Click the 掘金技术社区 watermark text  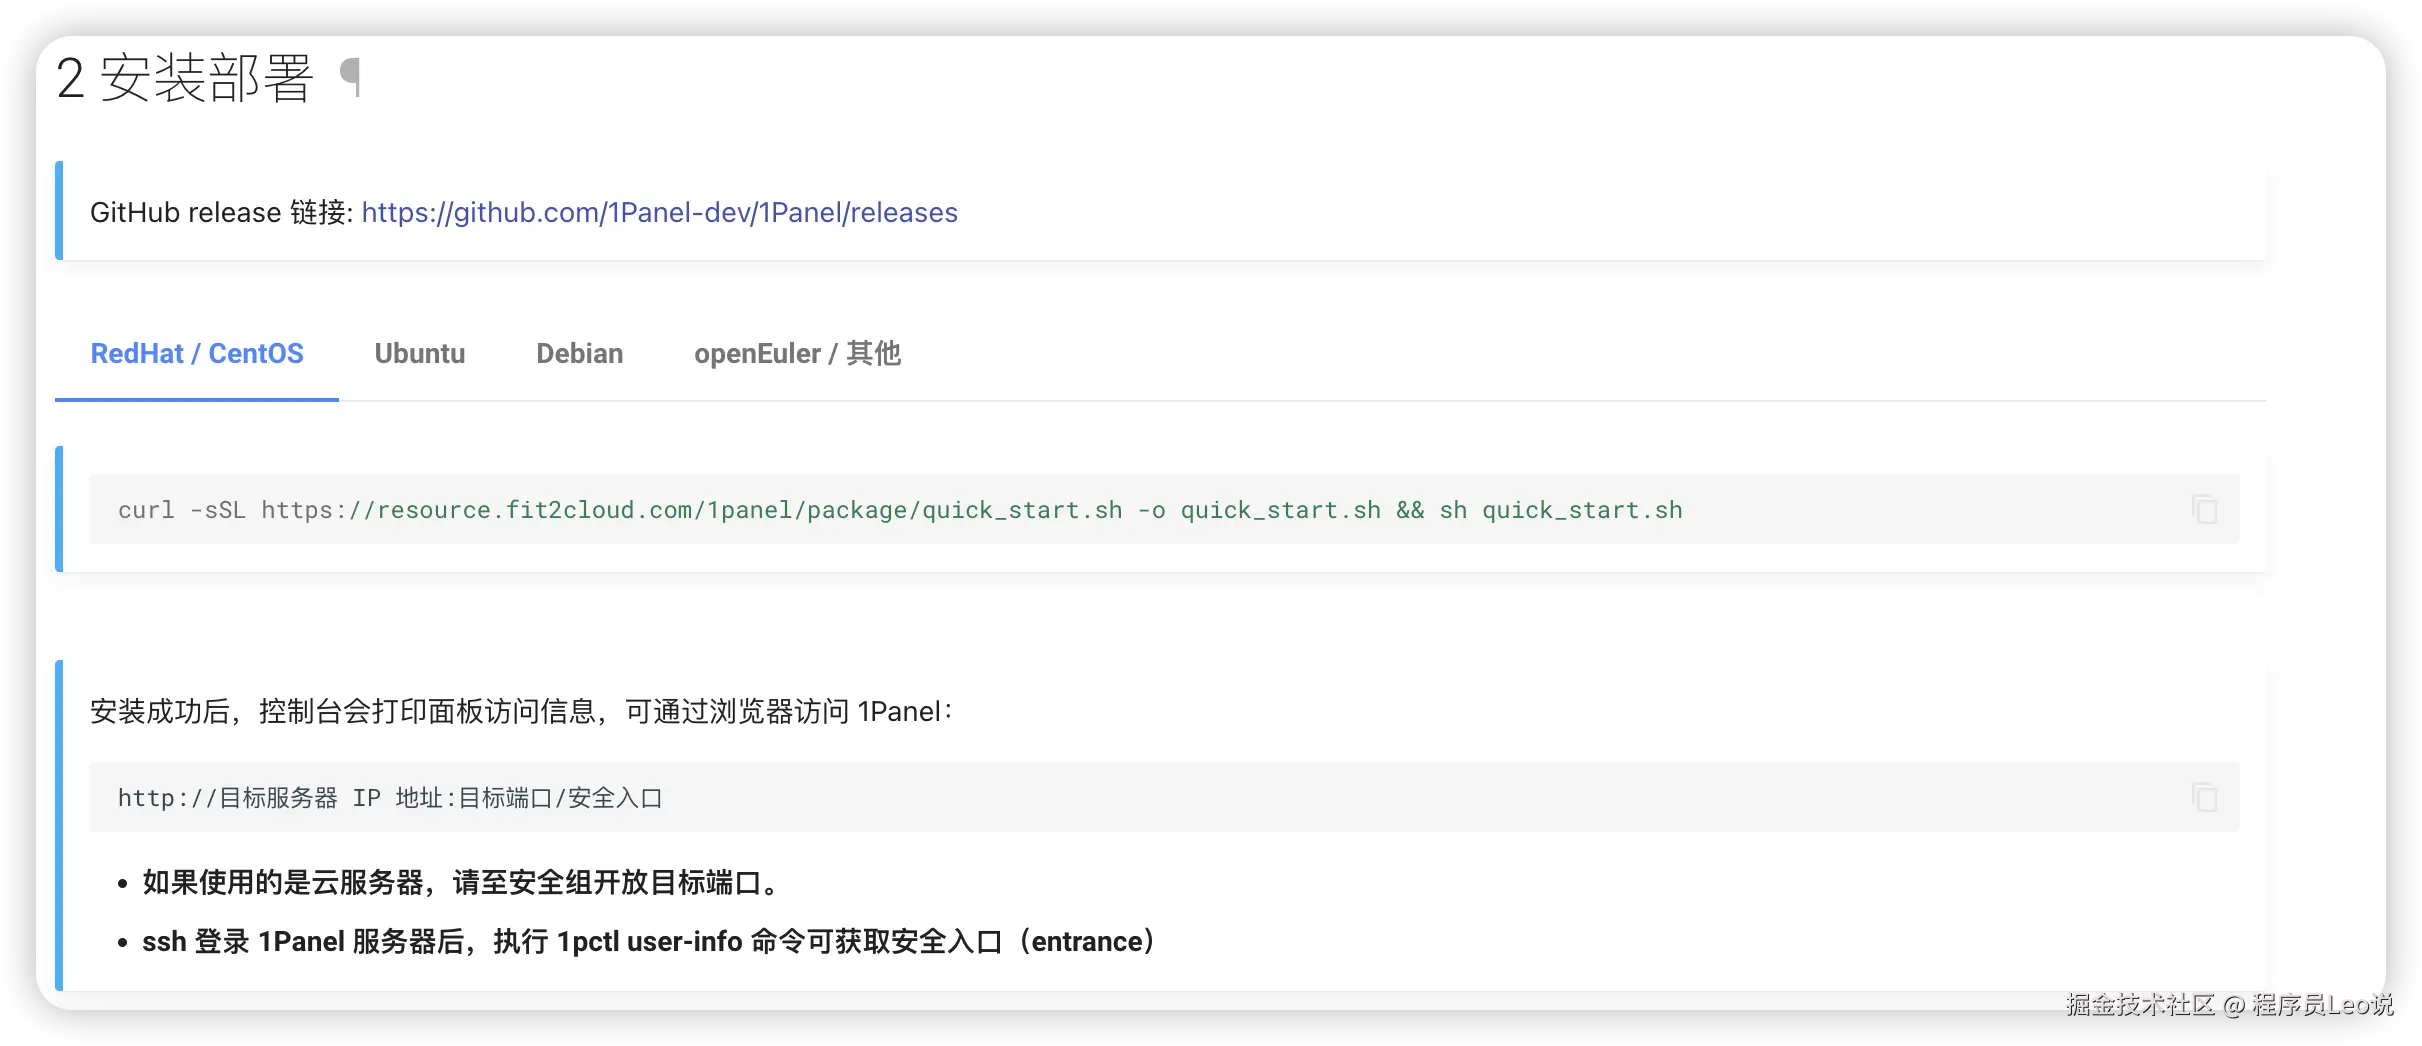coord(2141,1005)
